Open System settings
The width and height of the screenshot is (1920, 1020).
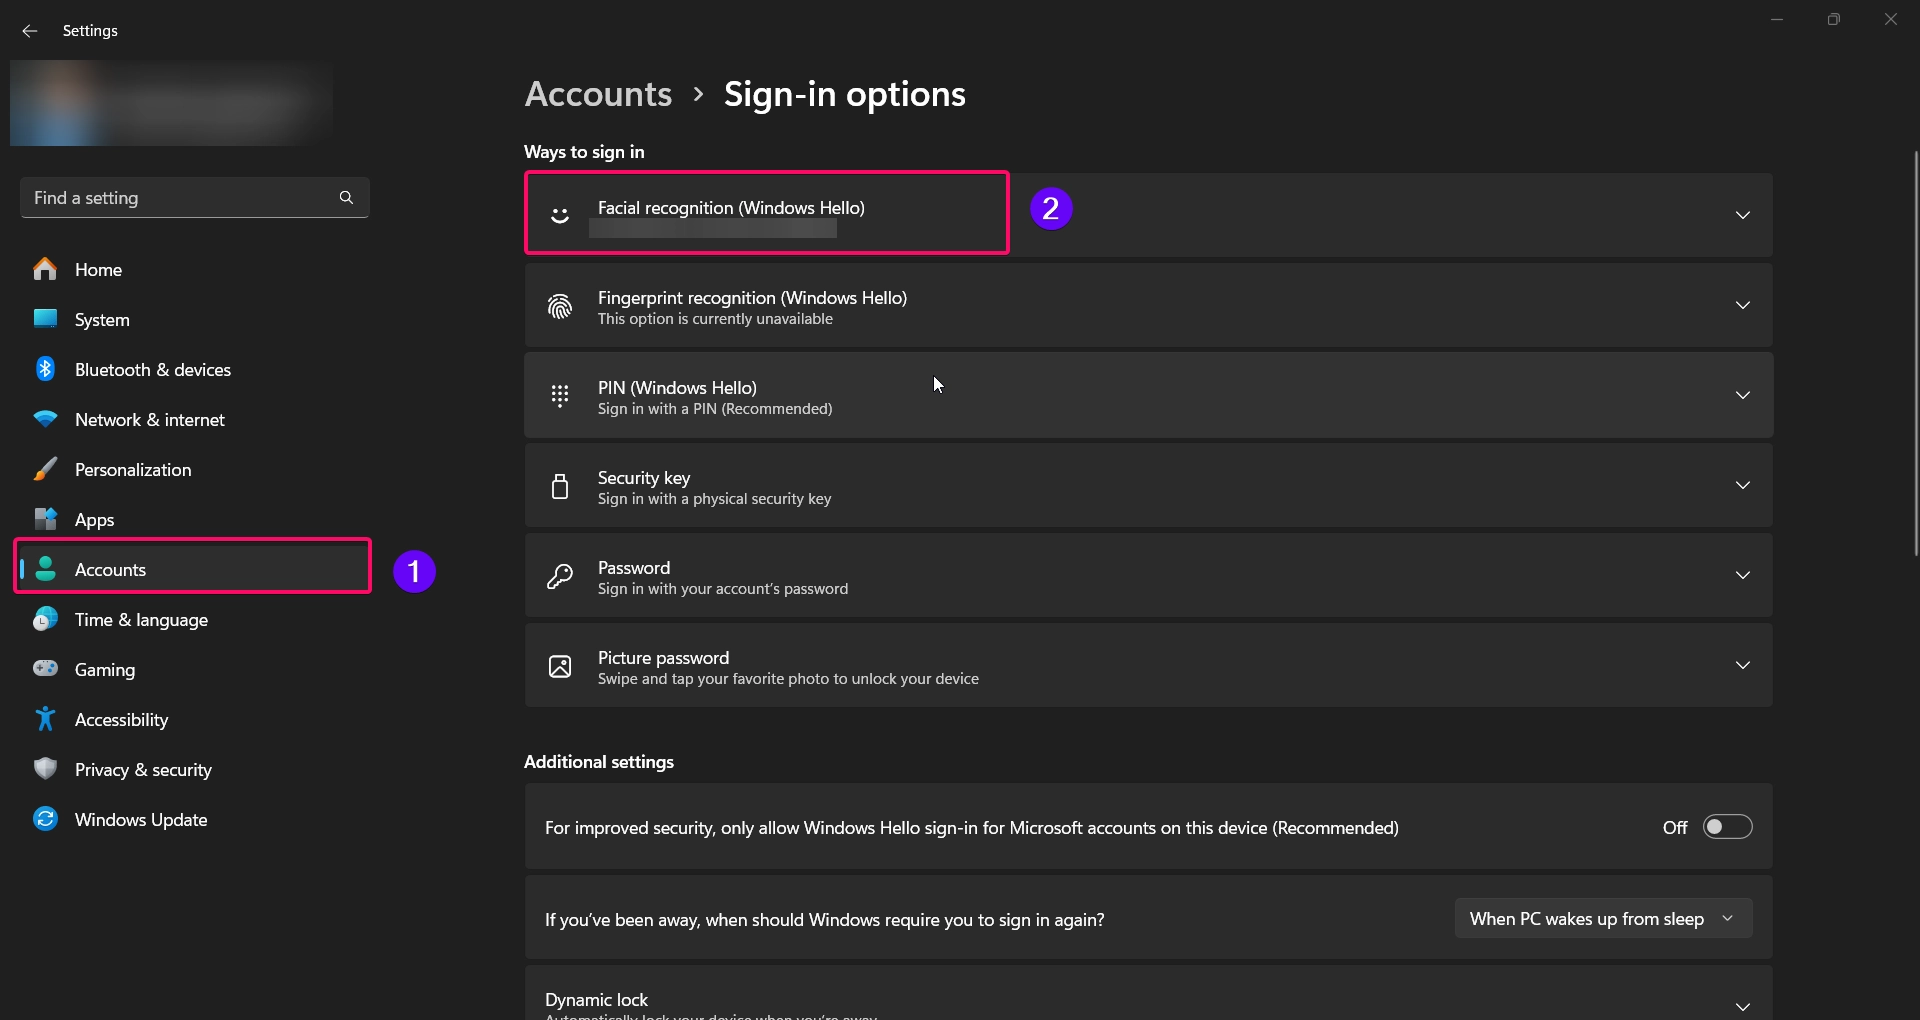[x=195, y=319]
